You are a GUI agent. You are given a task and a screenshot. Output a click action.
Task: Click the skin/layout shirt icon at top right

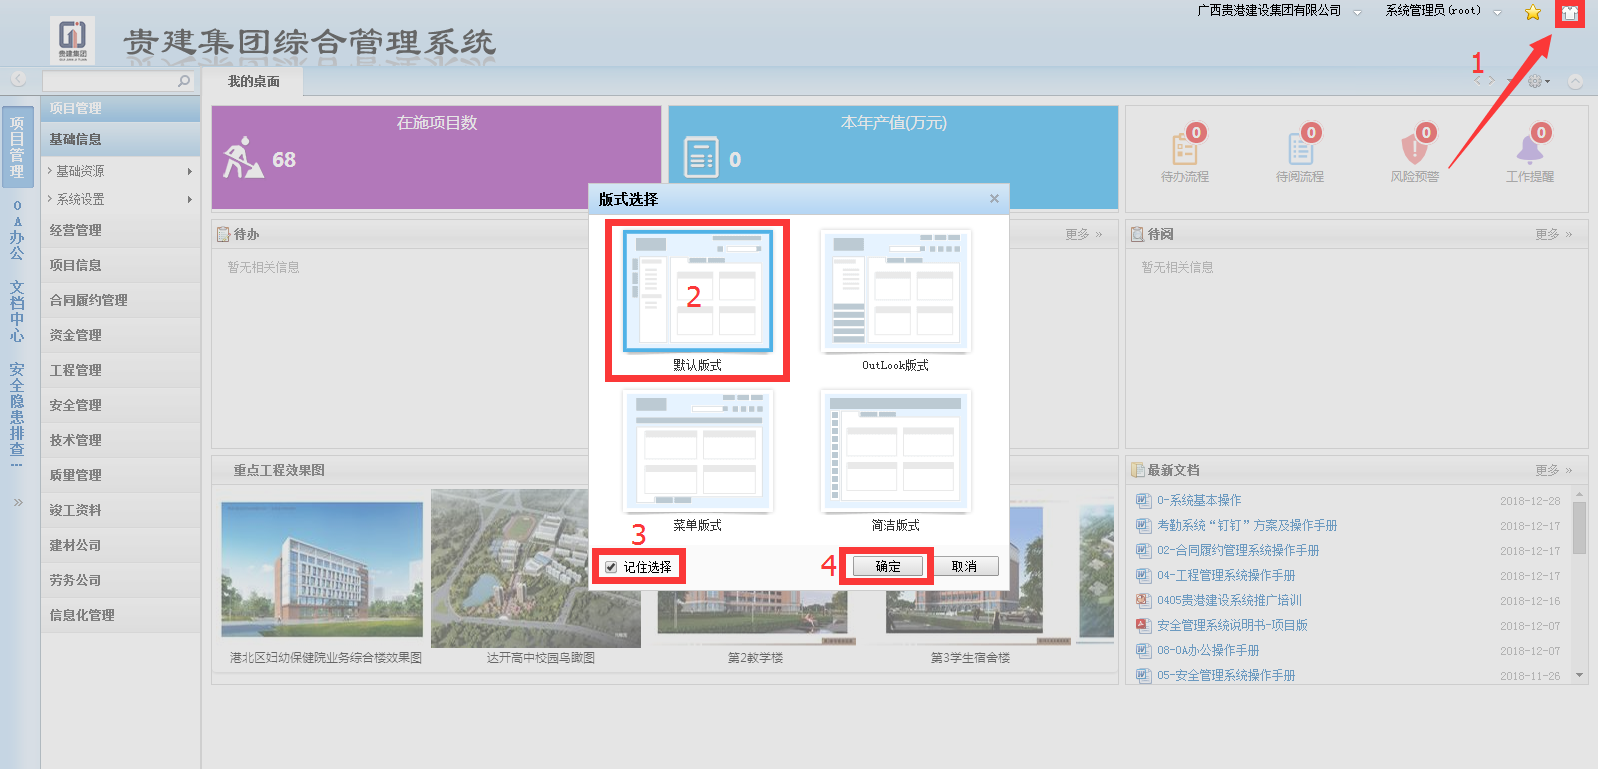1569,13
